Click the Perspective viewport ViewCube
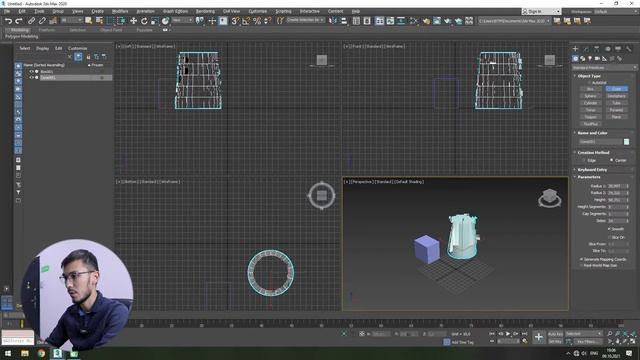The image size is (640, 360). coord(549,198)
